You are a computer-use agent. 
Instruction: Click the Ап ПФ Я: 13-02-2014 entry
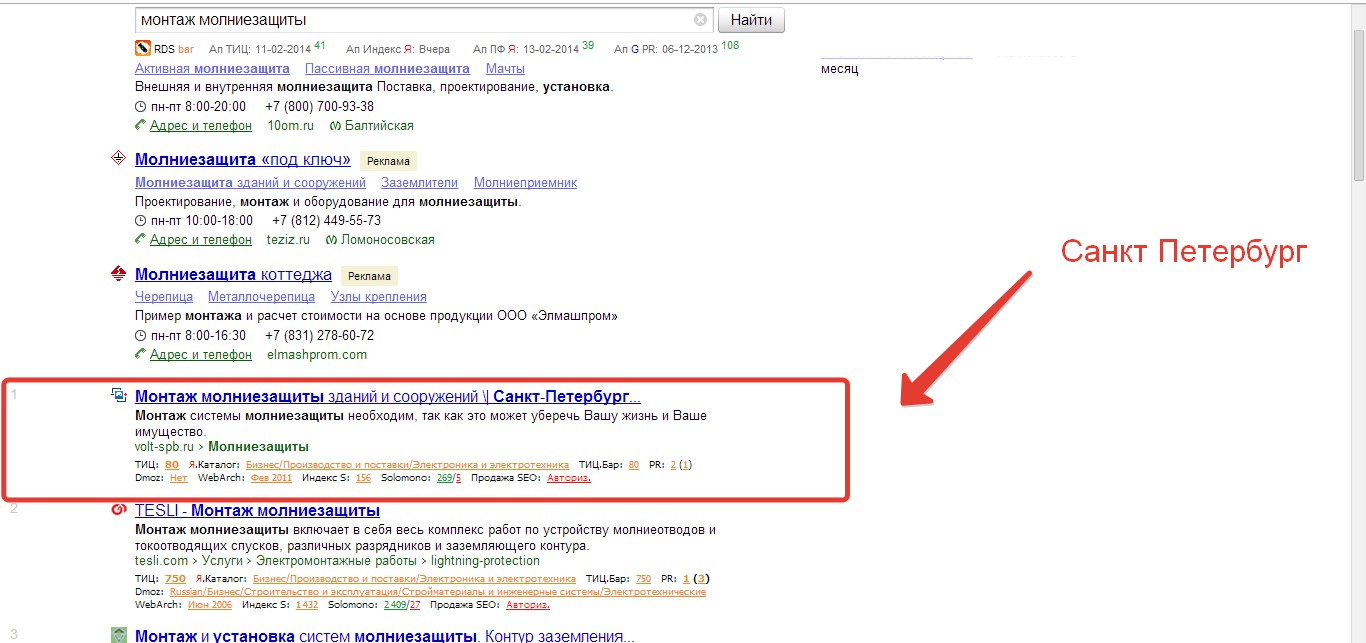533,47
